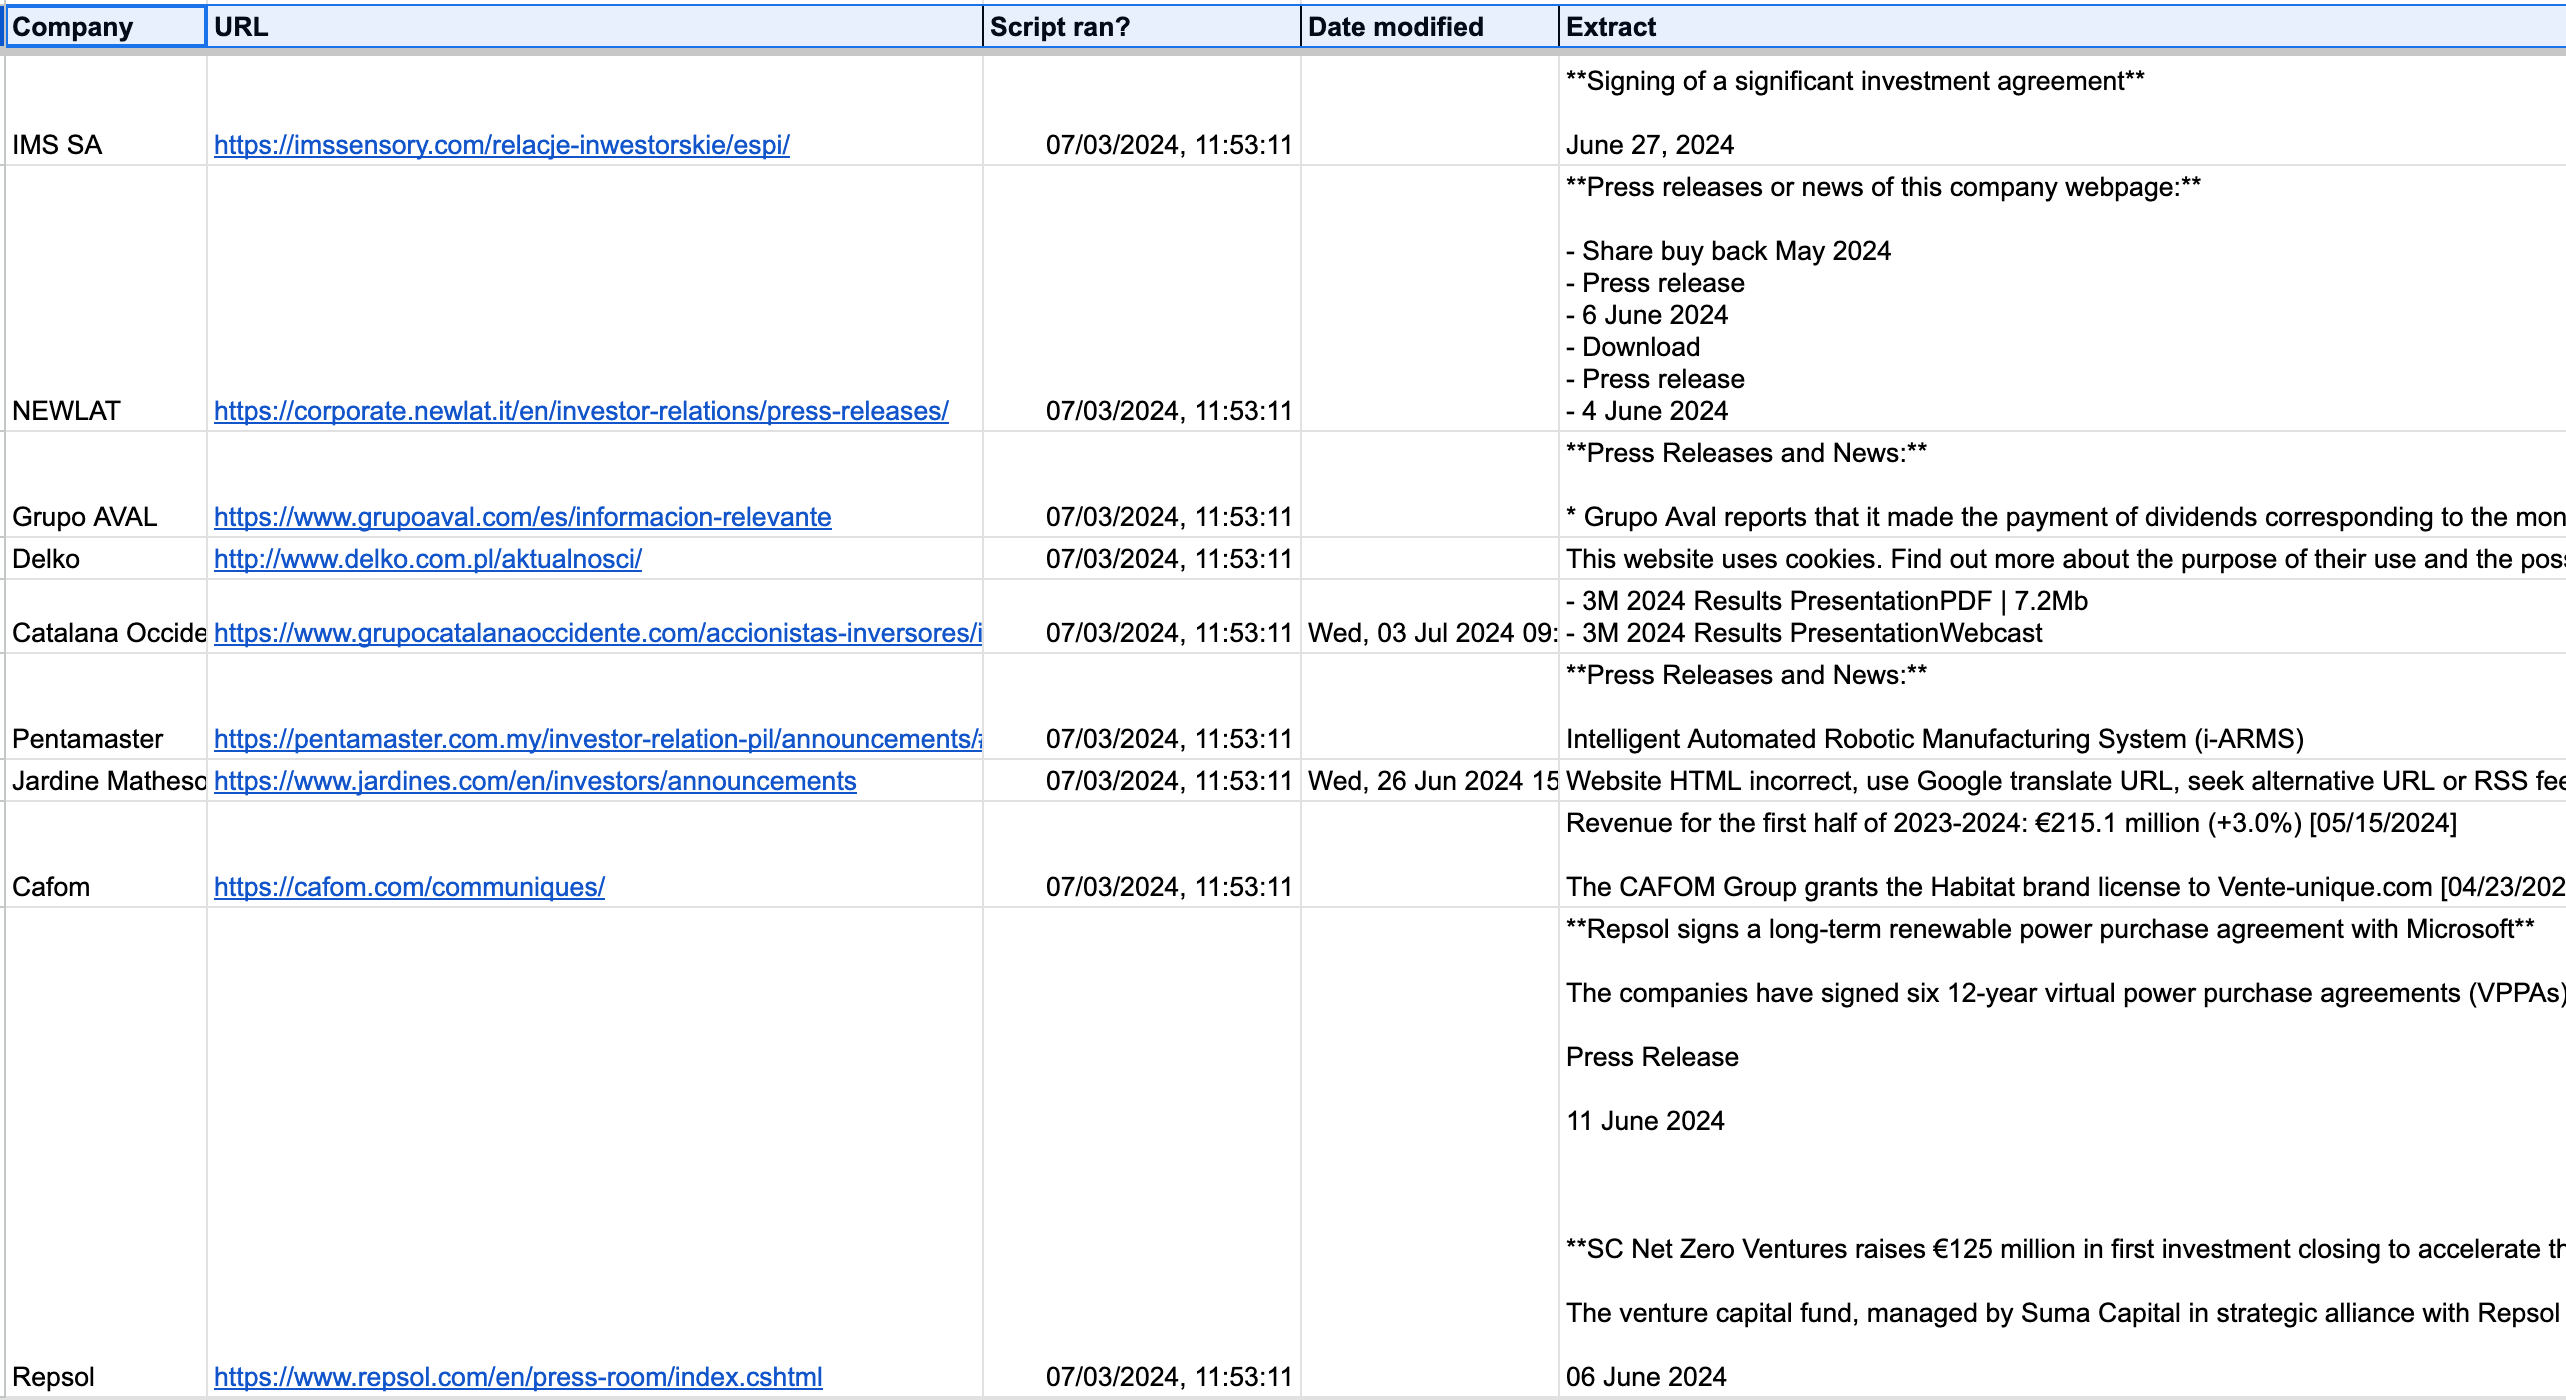The image size is (2566, 1400).
Task: Select the Repsol company cell
Action: [105, 1153]
